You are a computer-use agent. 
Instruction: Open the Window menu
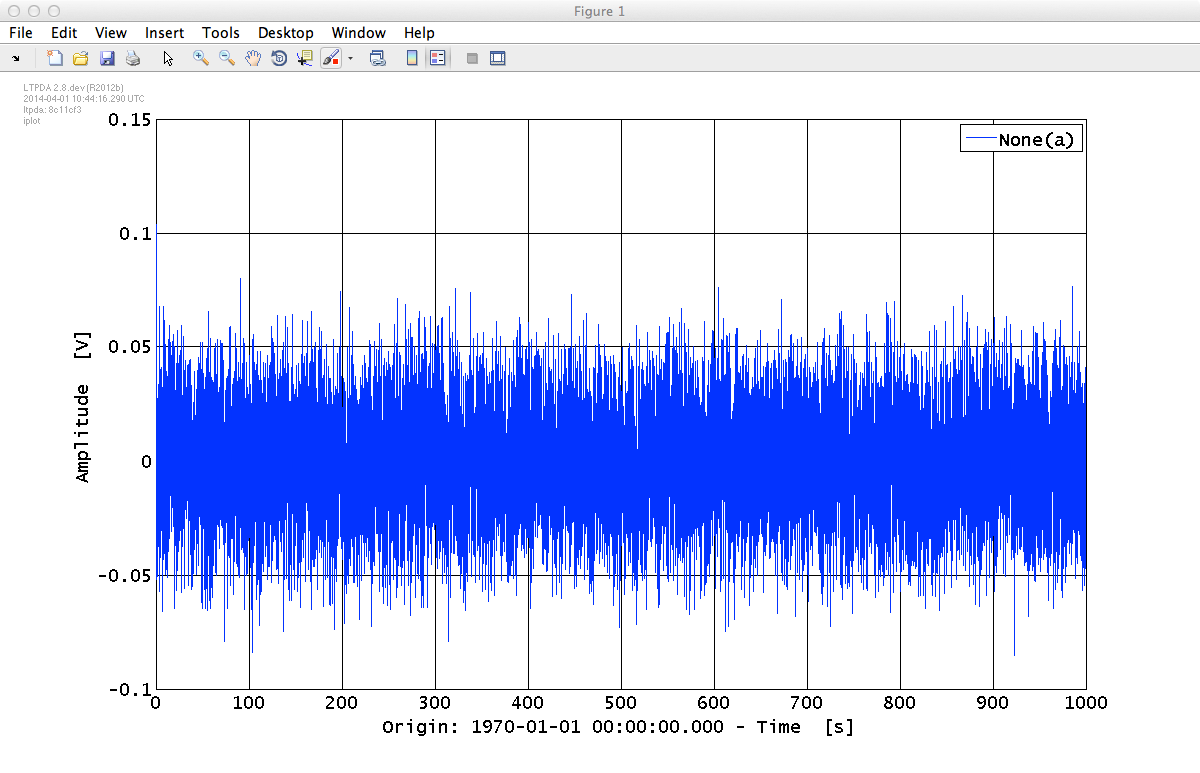(x=359, y=33)
